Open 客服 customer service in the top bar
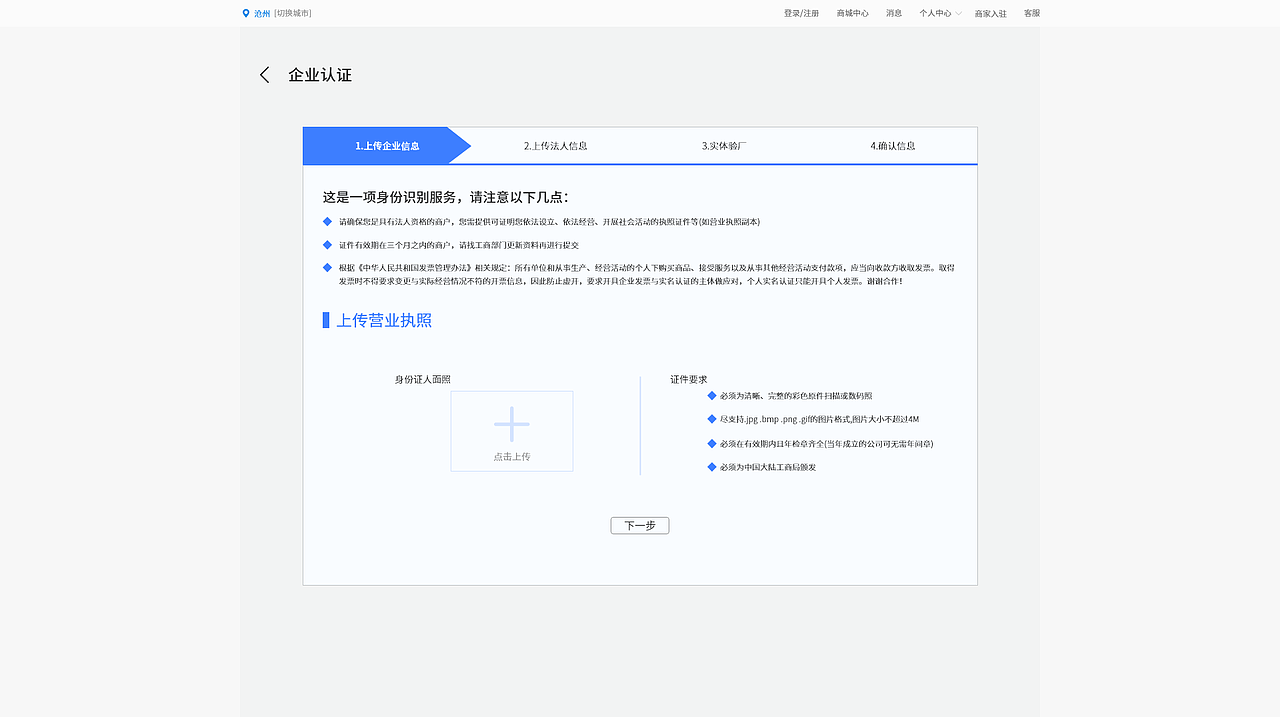 pyautogui.click(x=1031, y=13)
